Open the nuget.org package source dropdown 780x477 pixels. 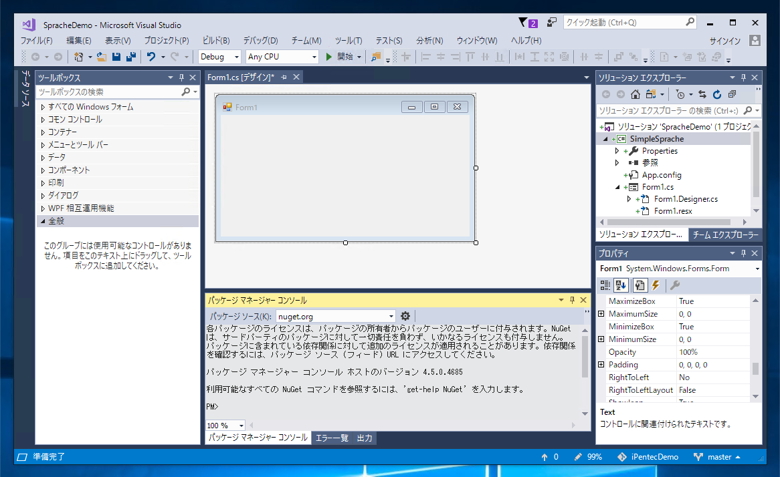(391, 316)
